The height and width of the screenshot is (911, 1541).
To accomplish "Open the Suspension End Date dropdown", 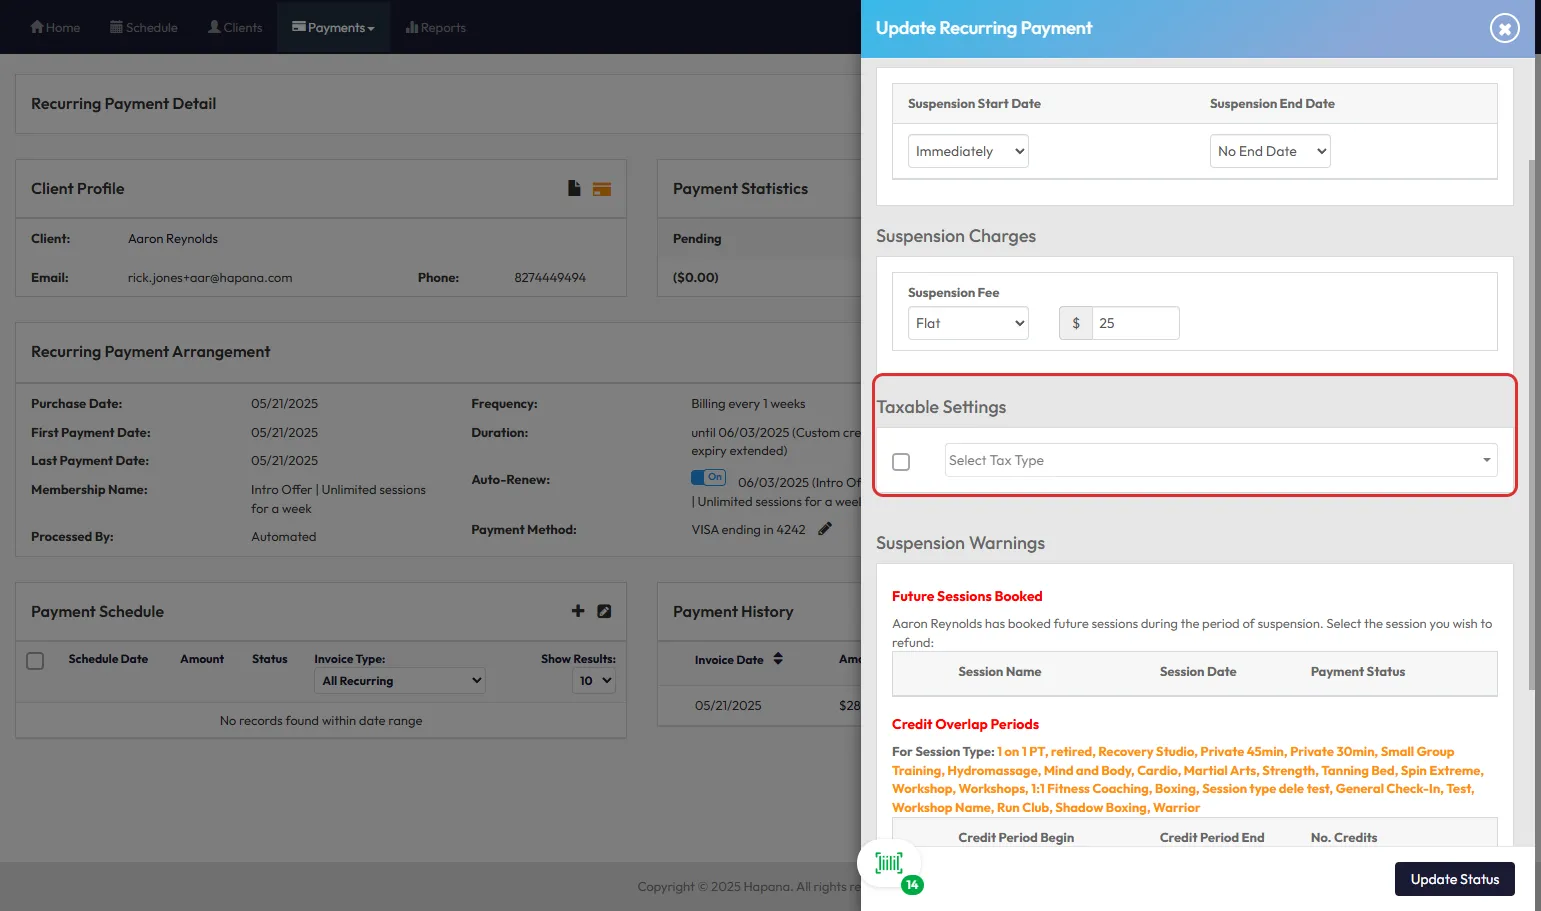I will coord(1269,151).
